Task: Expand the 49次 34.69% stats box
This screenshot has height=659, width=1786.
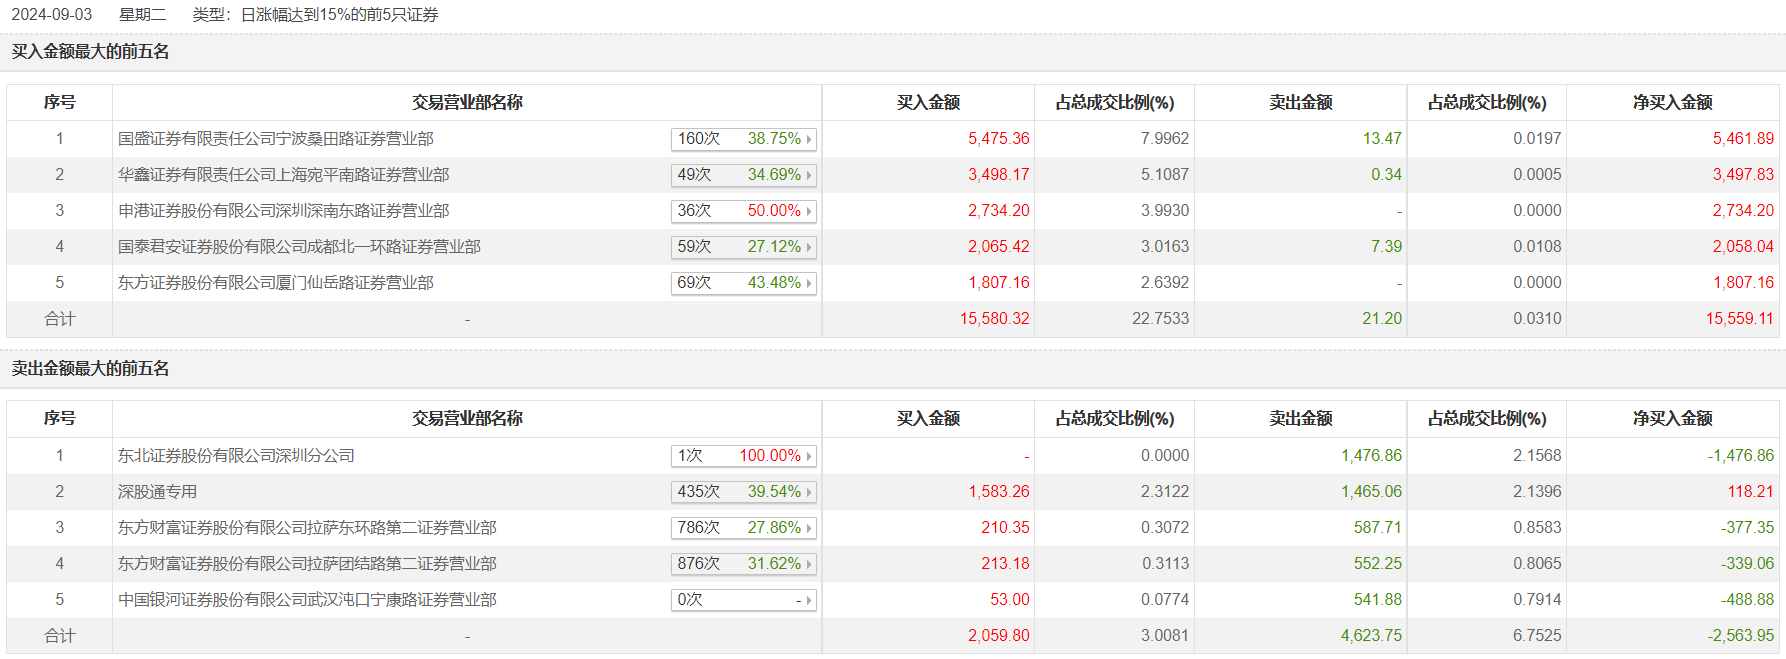Action: pos(744,175)
